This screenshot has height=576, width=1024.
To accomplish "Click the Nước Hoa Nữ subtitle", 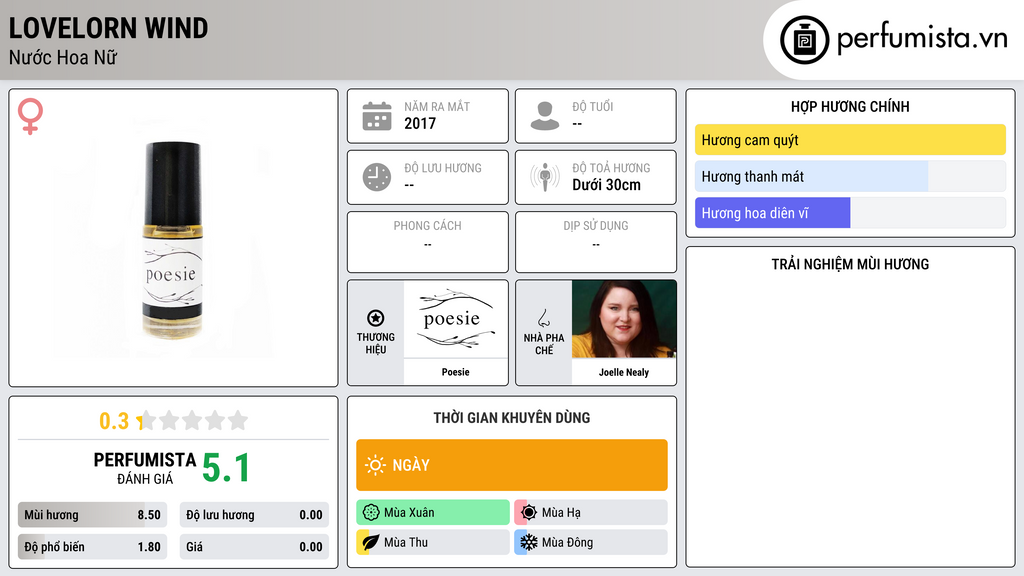I will click(x=63, y=58).
